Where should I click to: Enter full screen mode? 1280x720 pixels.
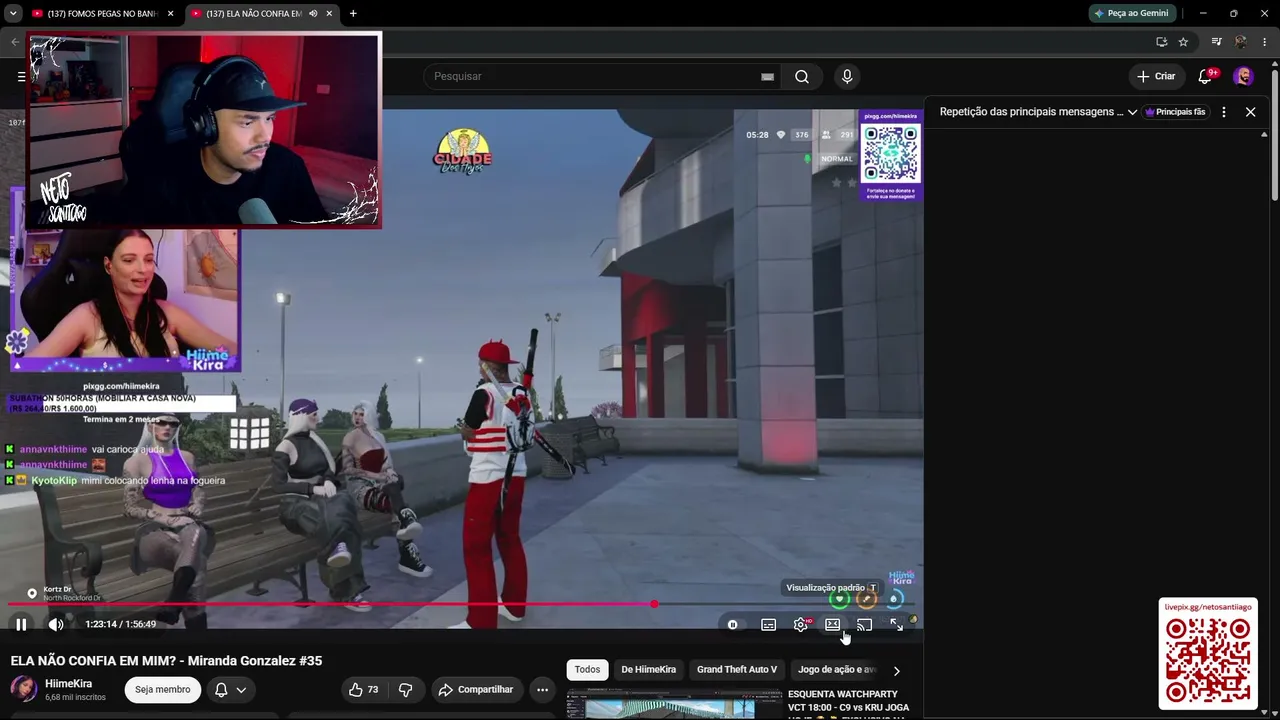(896, 624)
